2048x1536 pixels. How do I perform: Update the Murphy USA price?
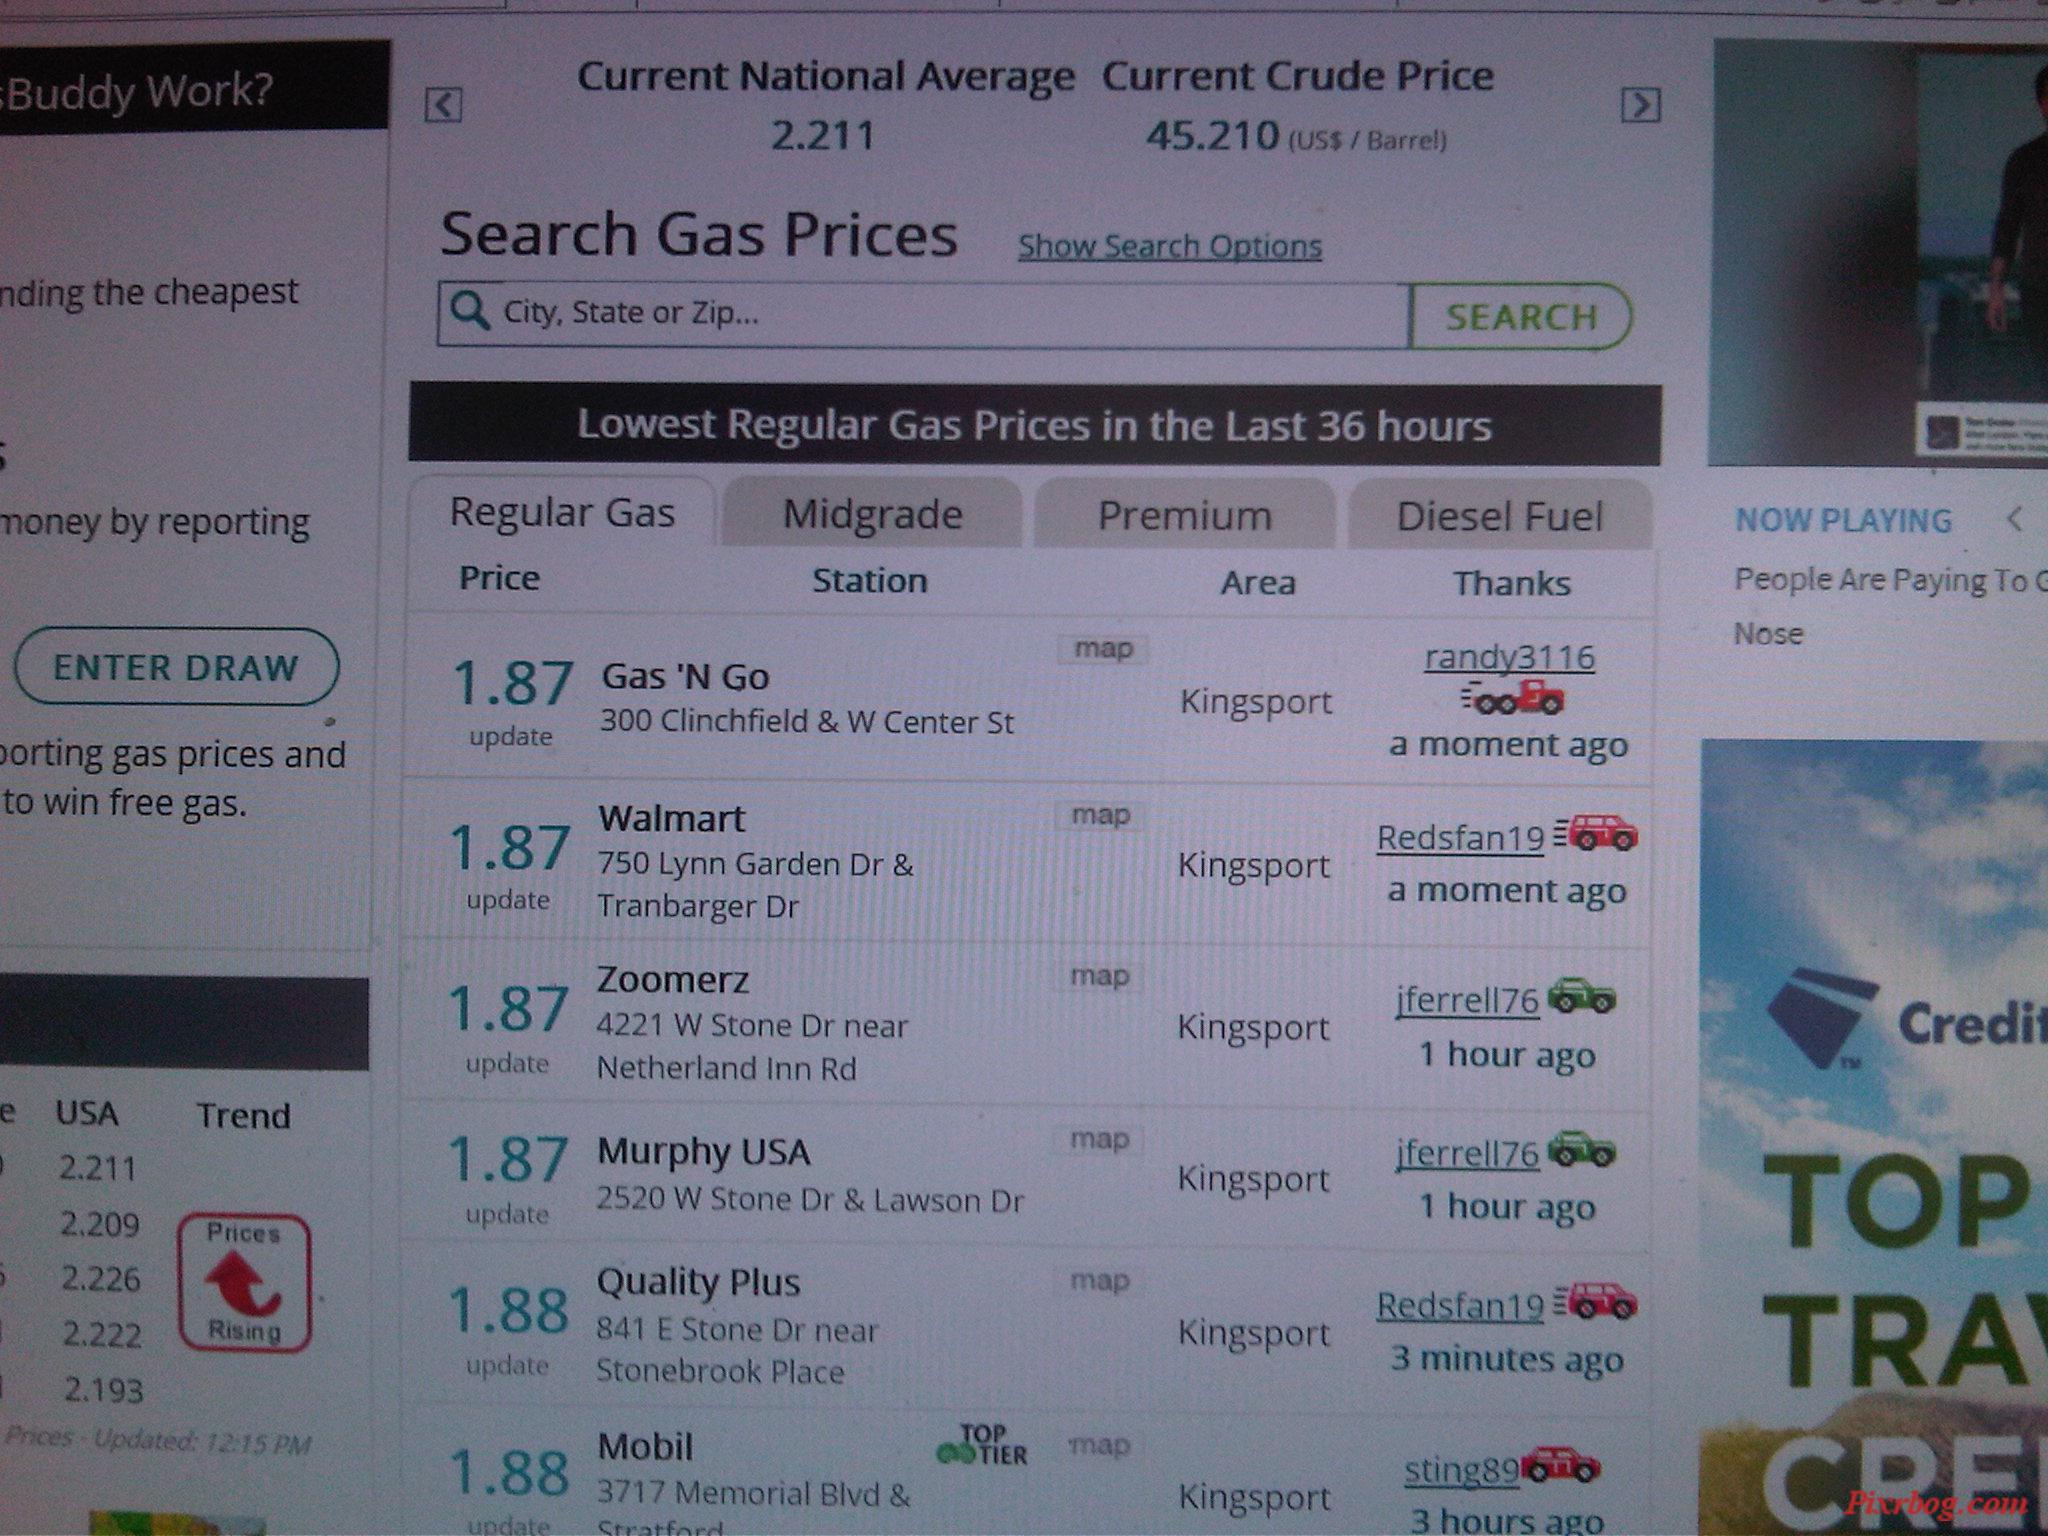(507, 1214)
